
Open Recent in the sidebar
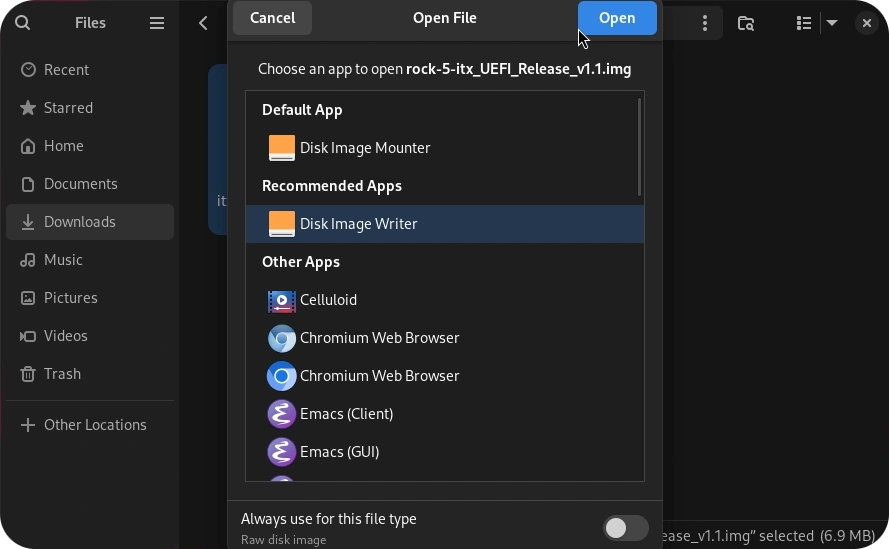click(90, 70)
